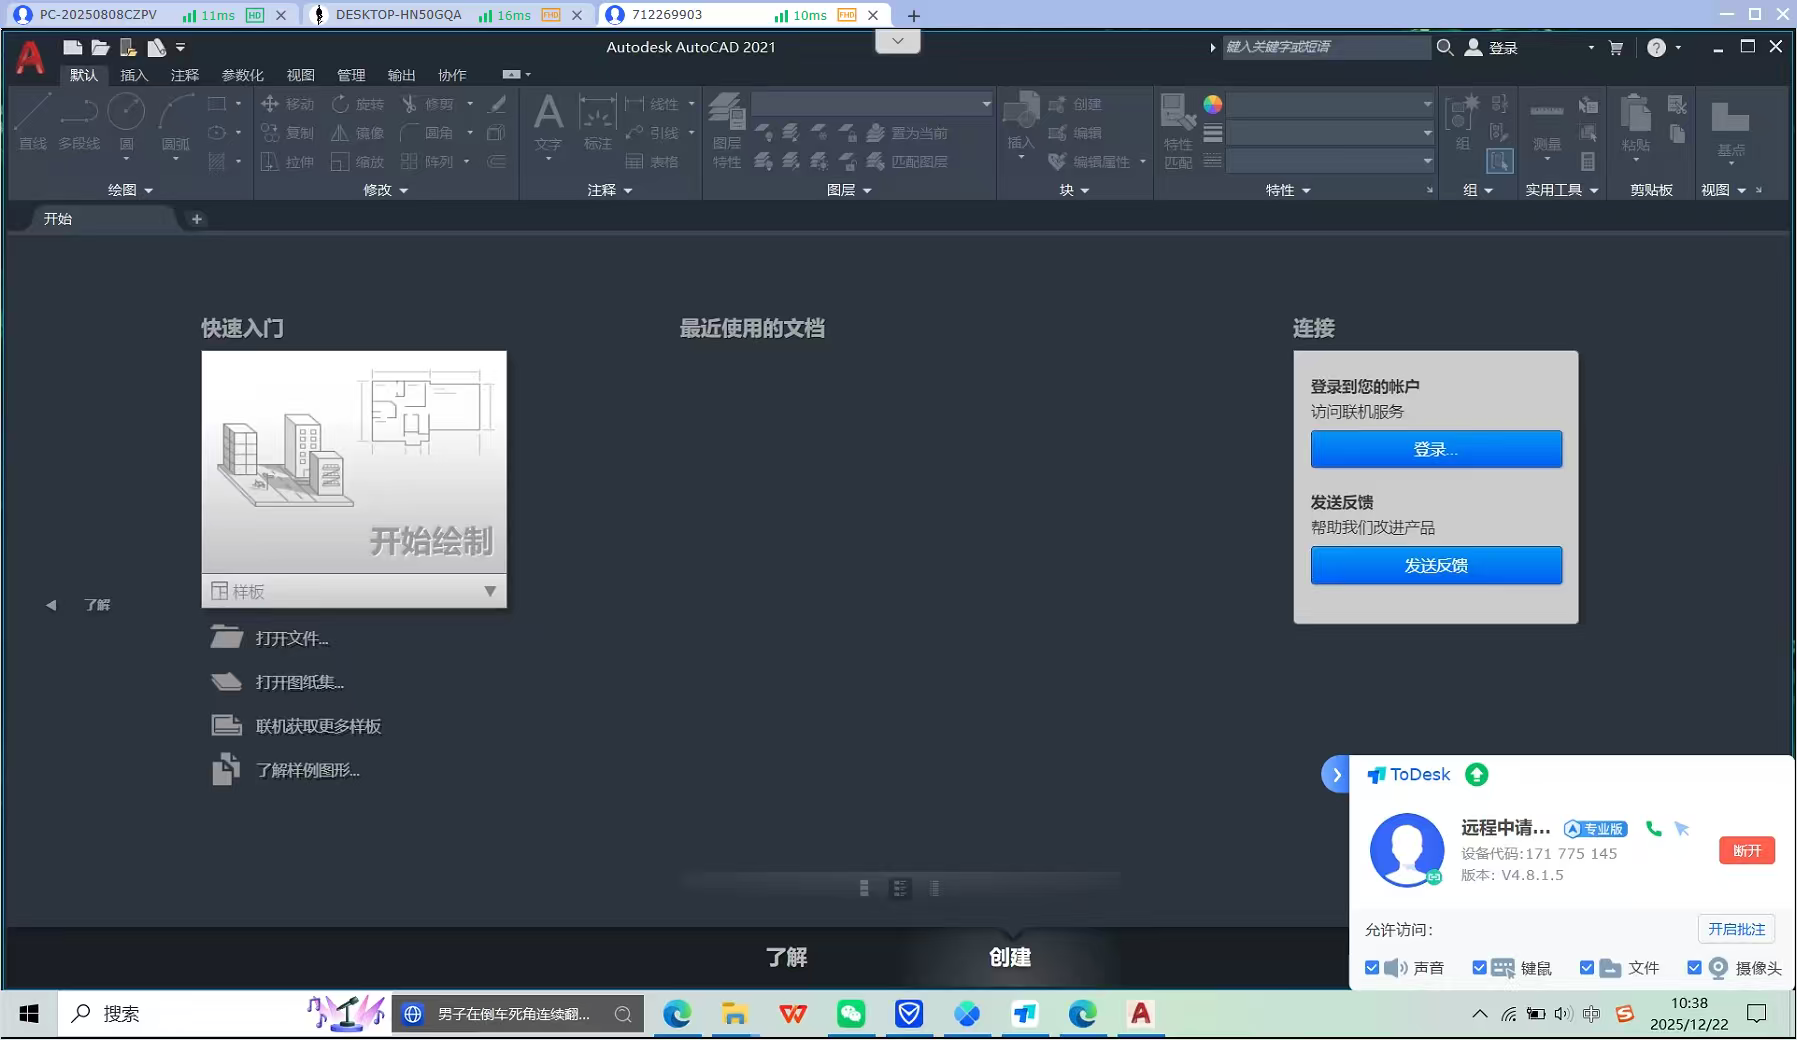Activate the Move (移动) modify tool
The image size is (1797, 1040).
pos(287,103)
